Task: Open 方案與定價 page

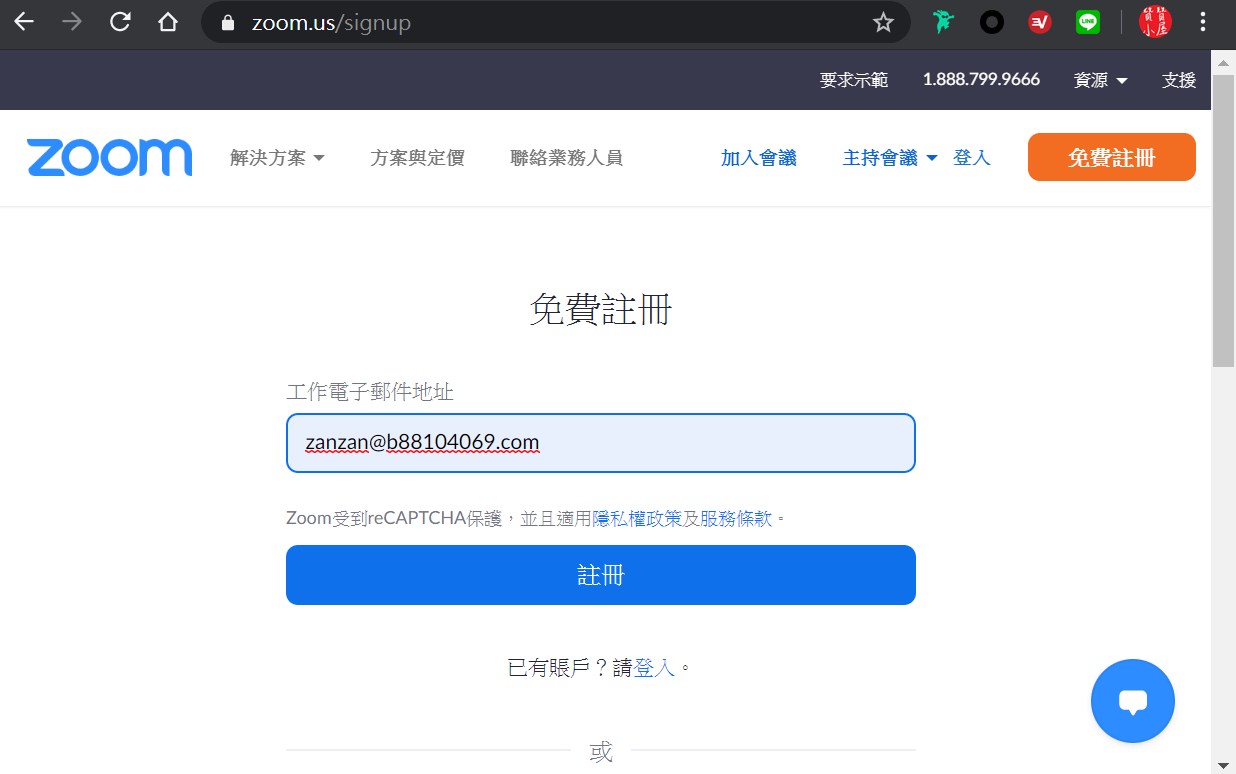Action: 417,158
